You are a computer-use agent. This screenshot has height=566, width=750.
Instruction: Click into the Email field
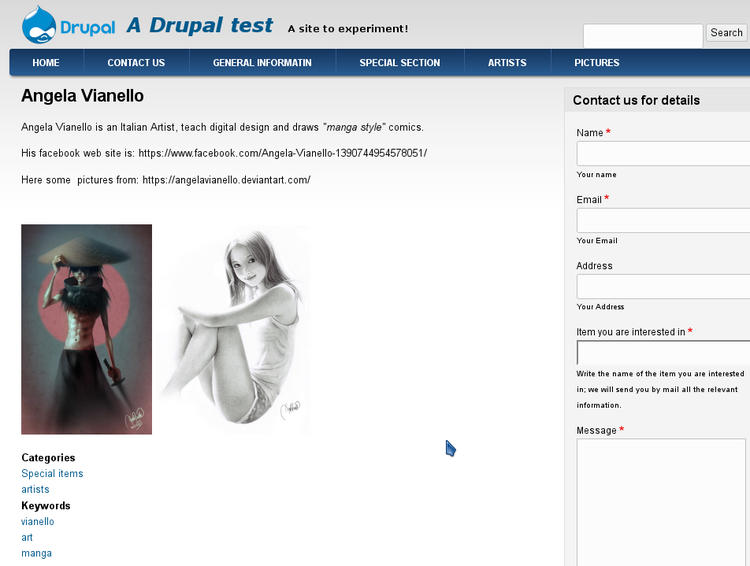coord(663,221)
